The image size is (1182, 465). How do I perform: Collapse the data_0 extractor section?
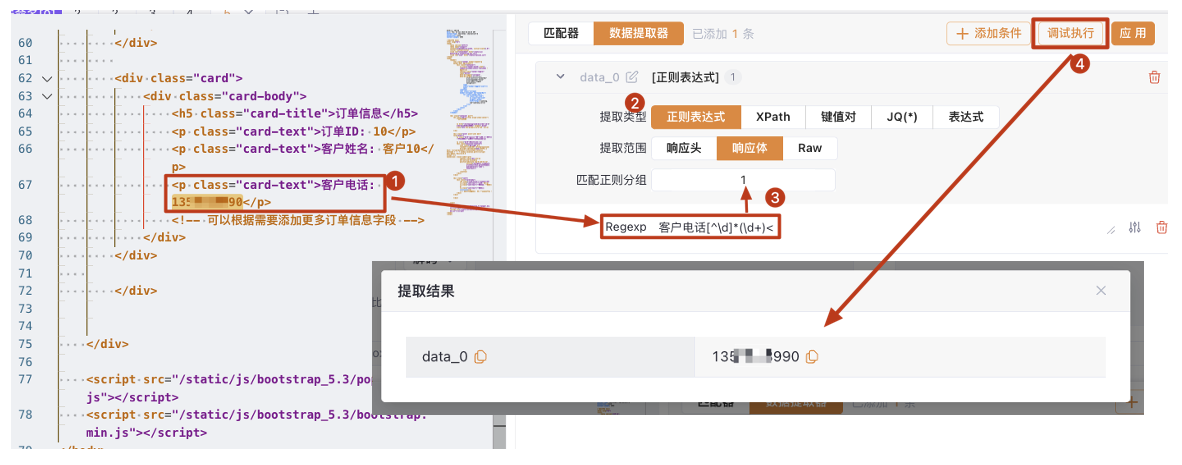[560, 77]
